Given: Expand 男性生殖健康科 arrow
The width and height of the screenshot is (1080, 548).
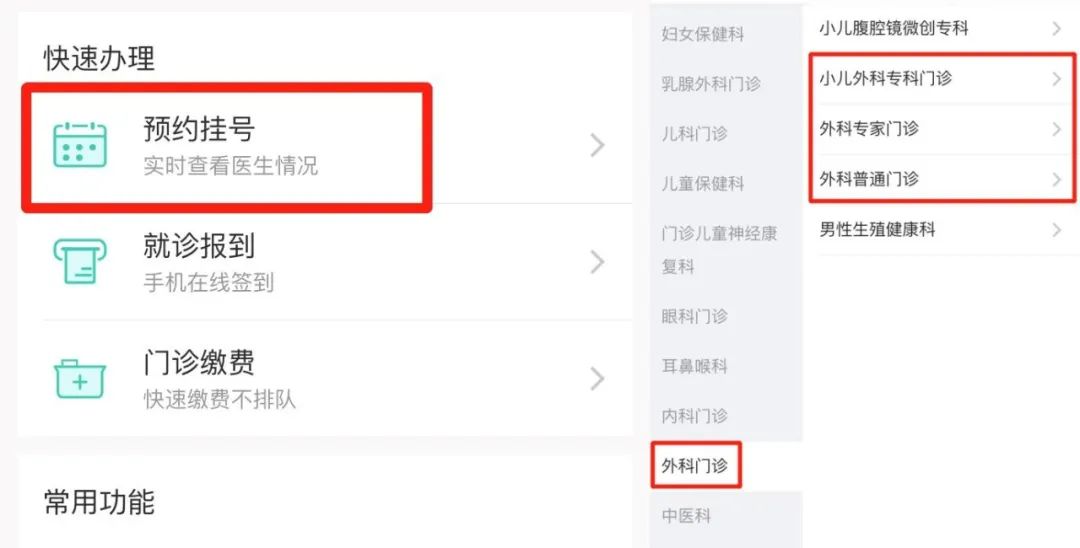Looking at the screenshot, I should tap(1057, 229).
